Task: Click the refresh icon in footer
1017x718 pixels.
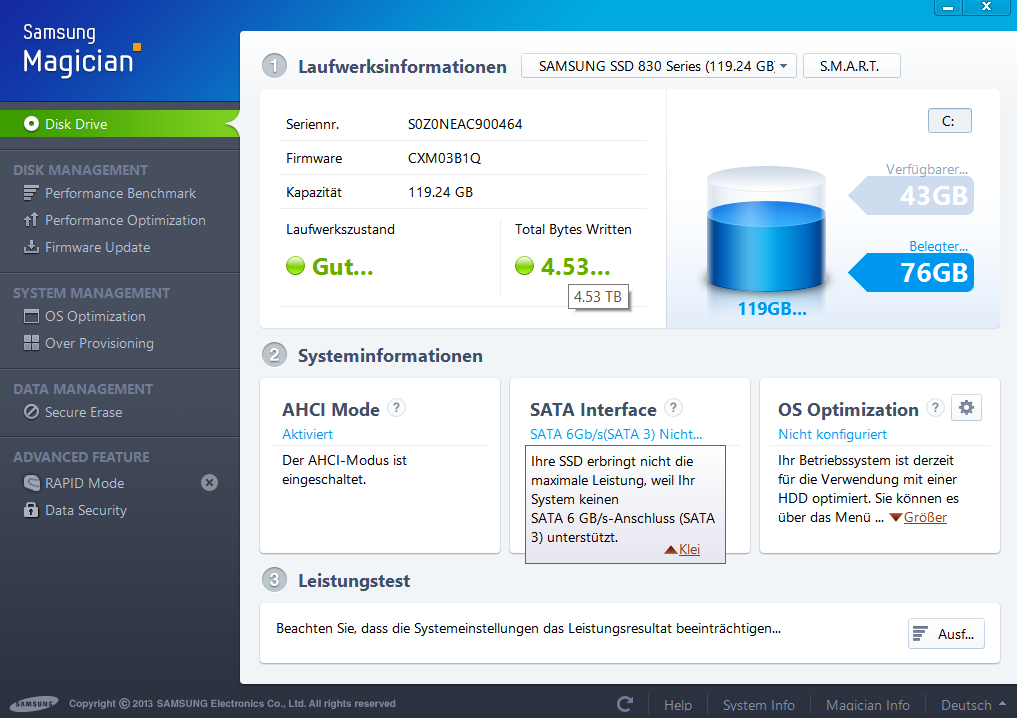Action: 625,704
